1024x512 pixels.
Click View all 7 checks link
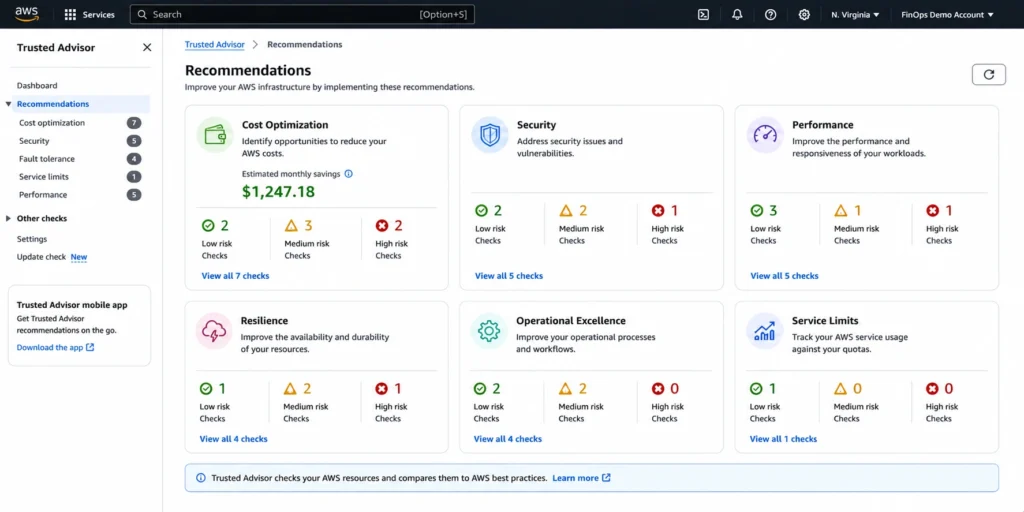[x=235, y=276]
